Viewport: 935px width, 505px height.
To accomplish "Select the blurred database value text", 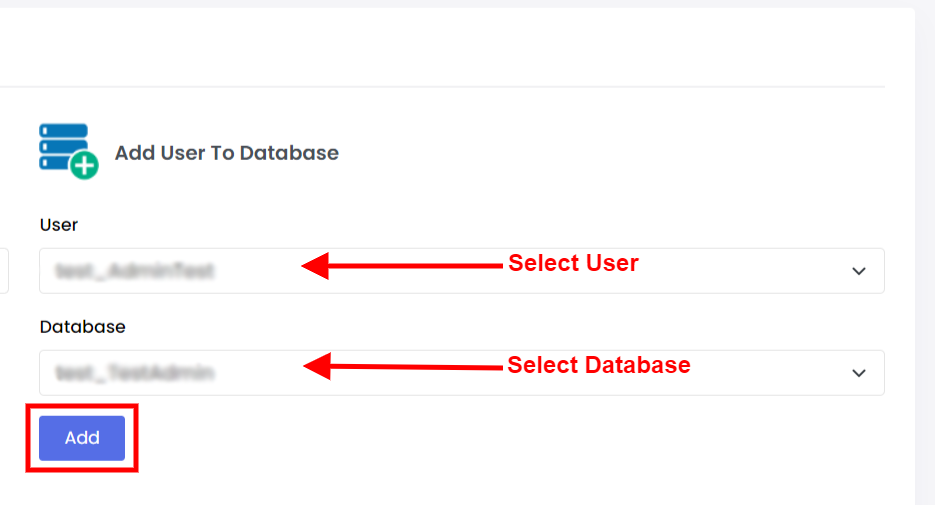I will tap(135, 373).
